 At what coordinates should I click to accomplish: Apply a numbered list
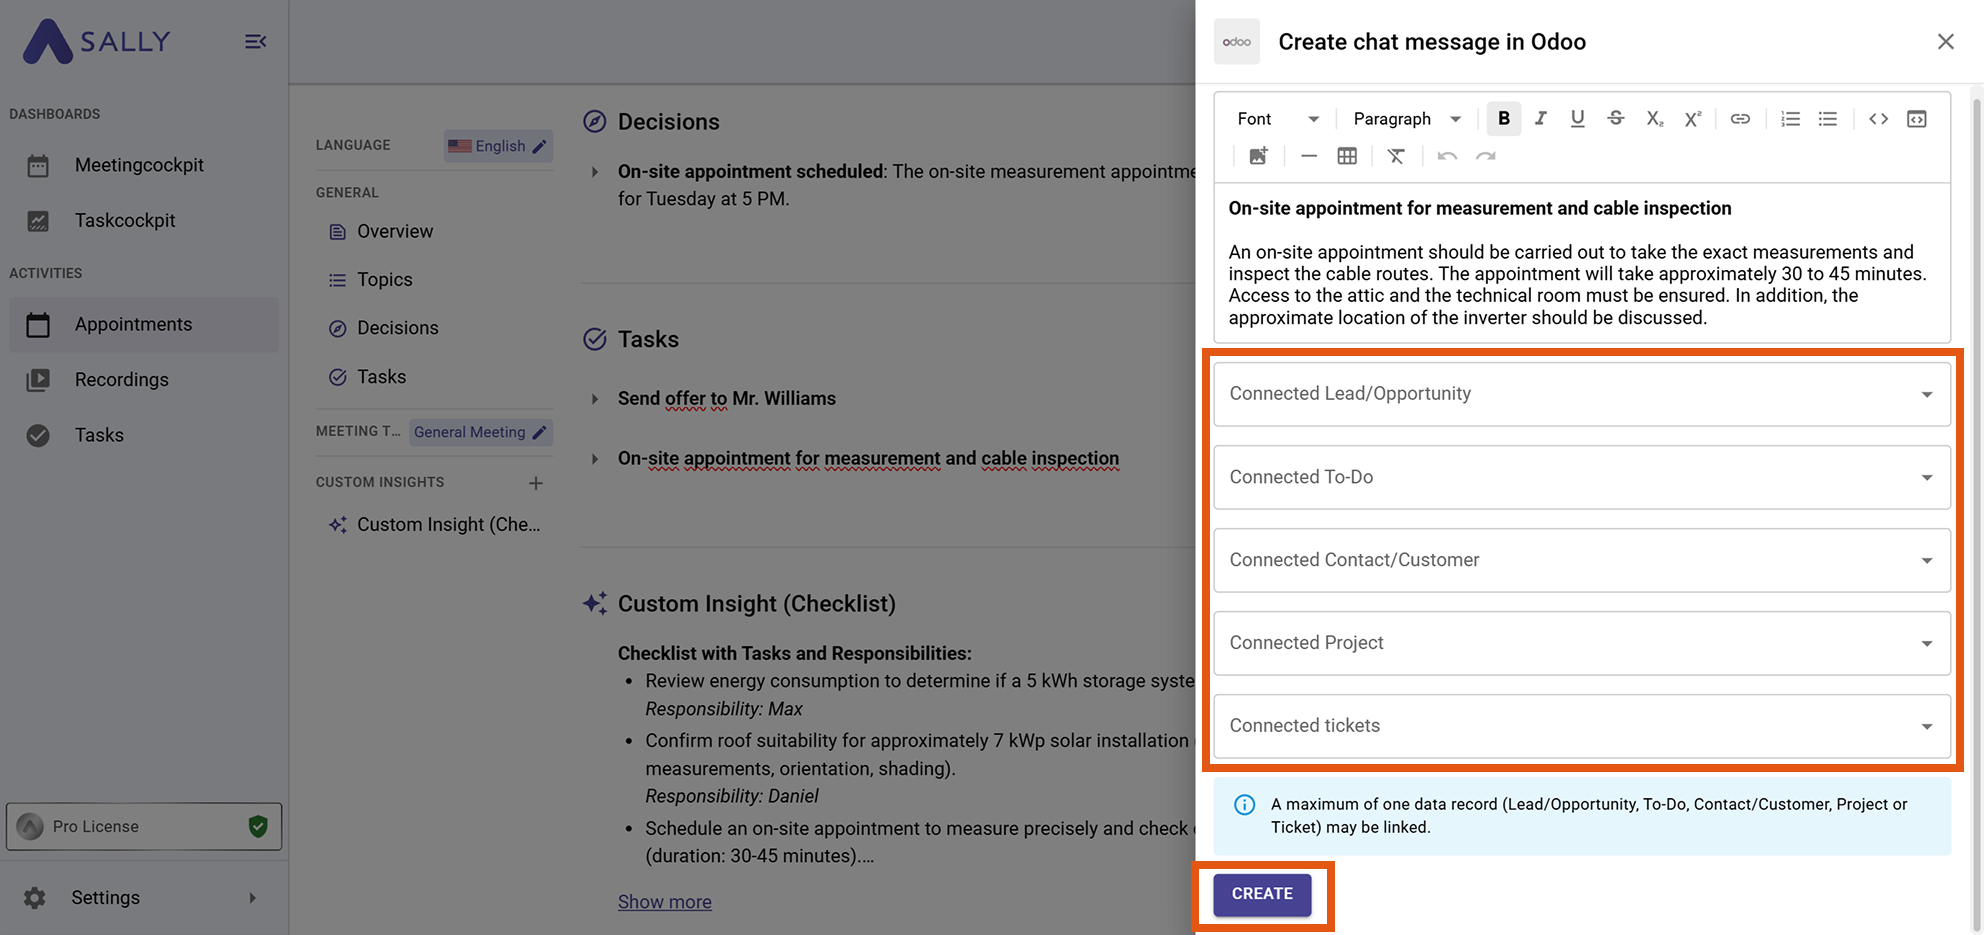click(1790, 118)
